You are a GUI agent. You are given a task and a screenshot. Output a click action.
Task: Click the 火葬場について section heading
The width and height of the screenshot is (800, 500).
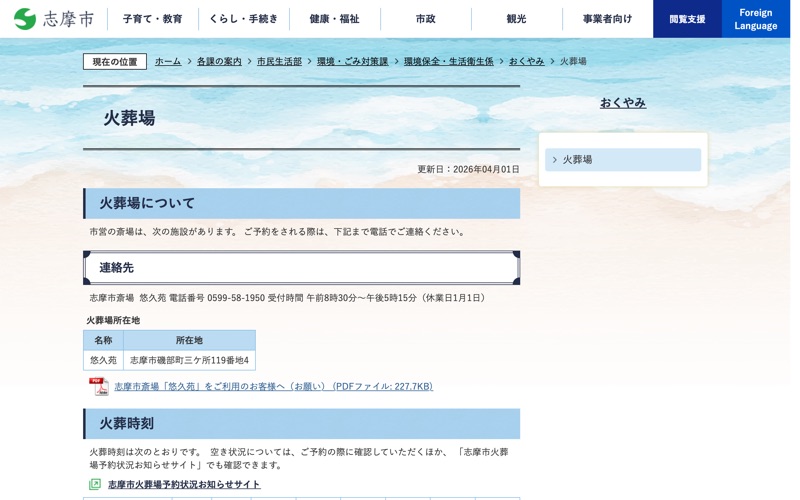(302, 203)
